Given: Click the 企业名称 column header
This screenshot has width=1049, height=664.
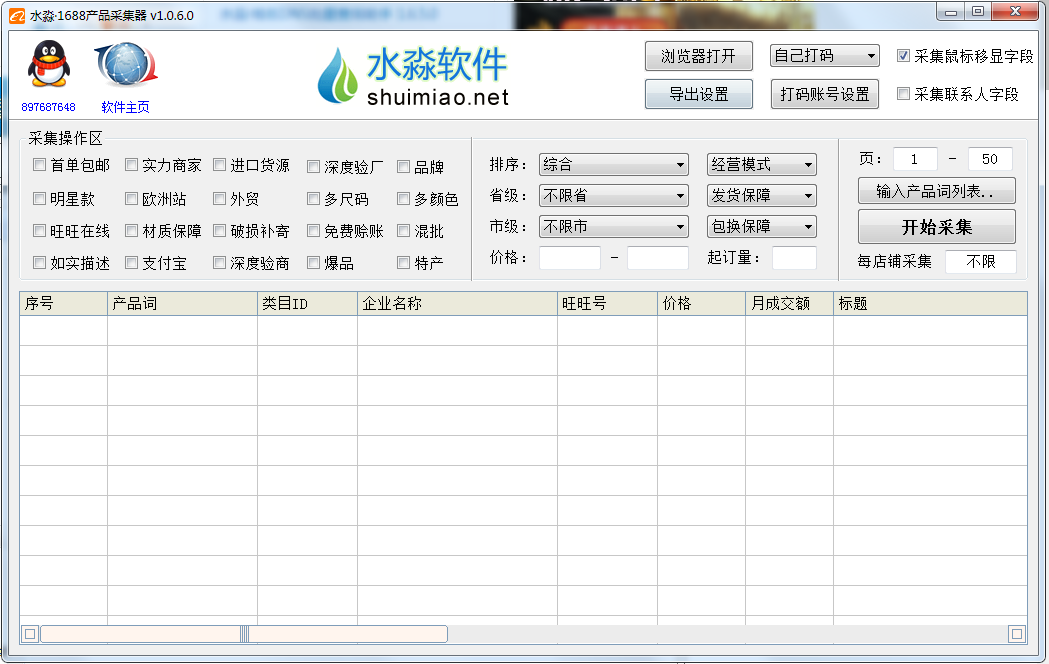Looking at the screenshot, I should [x=458, y=304].
